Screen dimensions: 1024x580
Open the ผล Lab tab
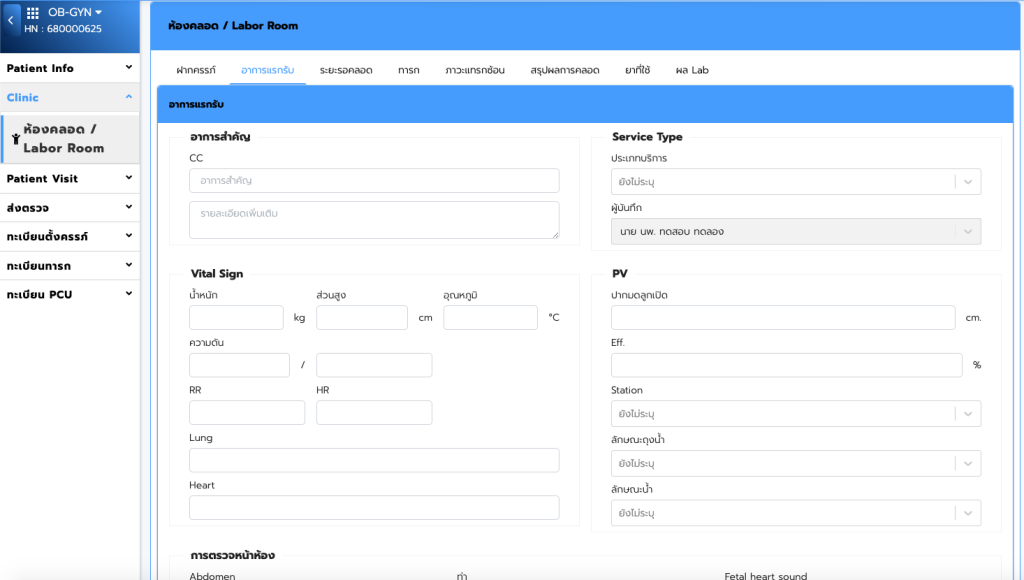692,70
